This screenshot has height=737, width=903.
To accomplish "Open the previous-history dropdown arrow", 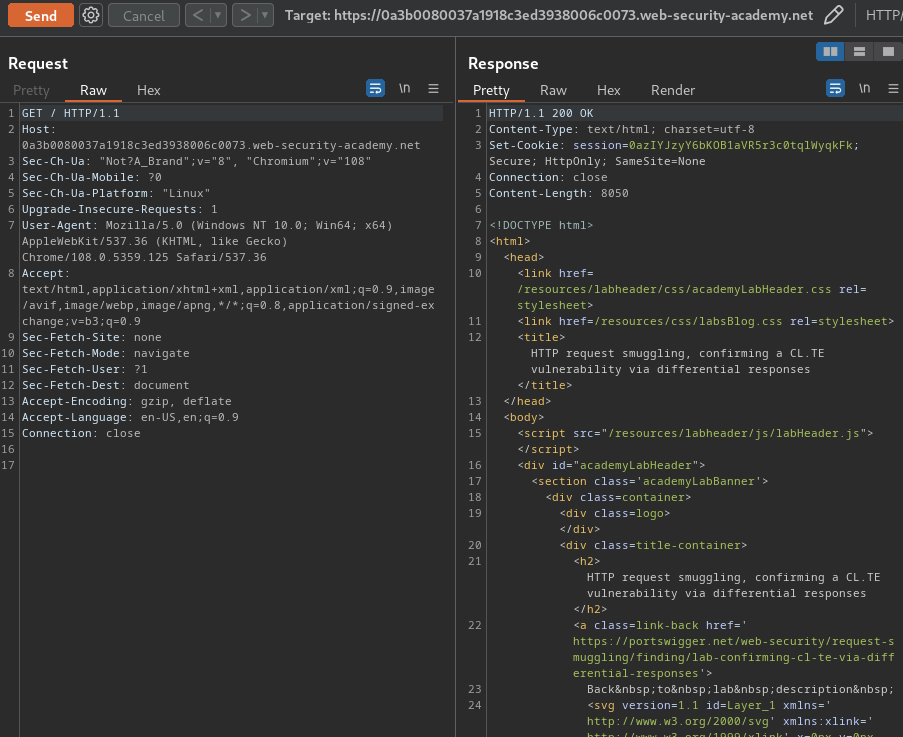I will click(x=218, y=15).
